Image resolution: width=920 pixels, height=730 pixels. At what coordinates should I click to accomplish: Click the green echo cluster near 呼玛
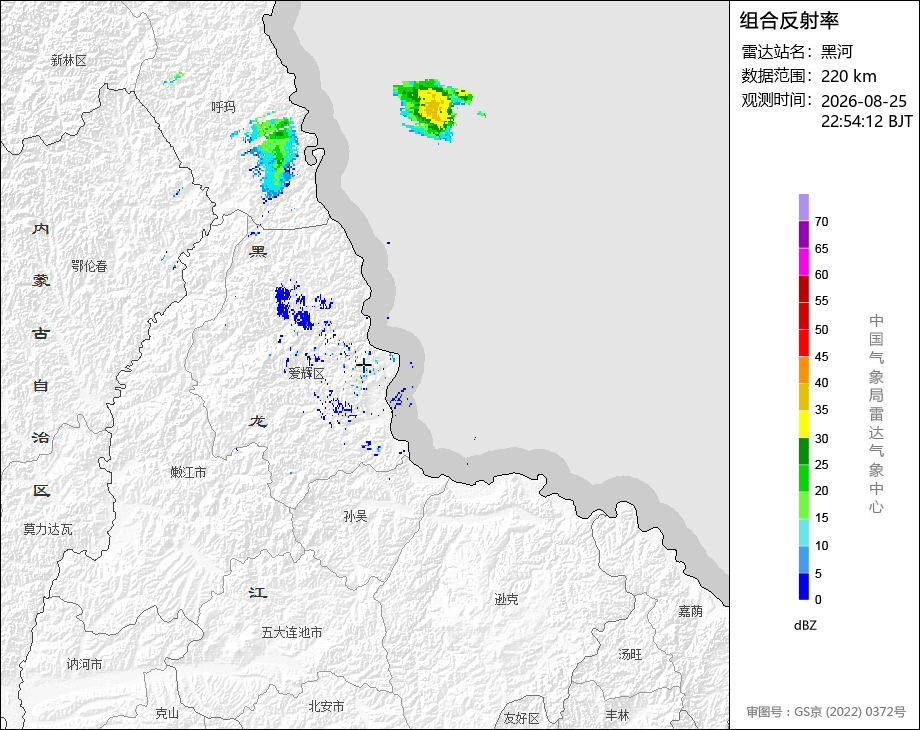point(272,154)
